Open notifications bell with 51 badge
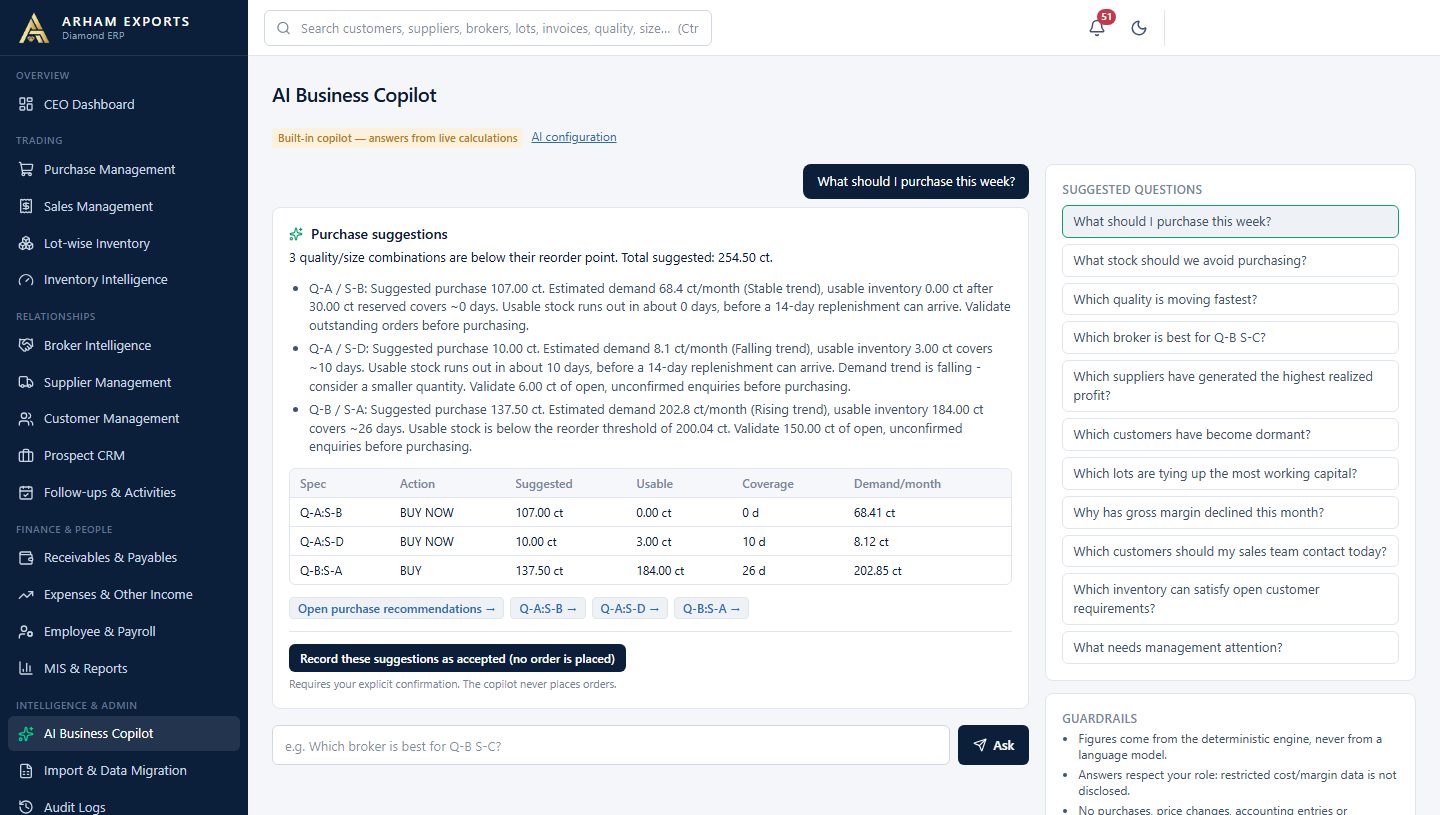The image size is (1440, 815). (x=1097, y=28)
